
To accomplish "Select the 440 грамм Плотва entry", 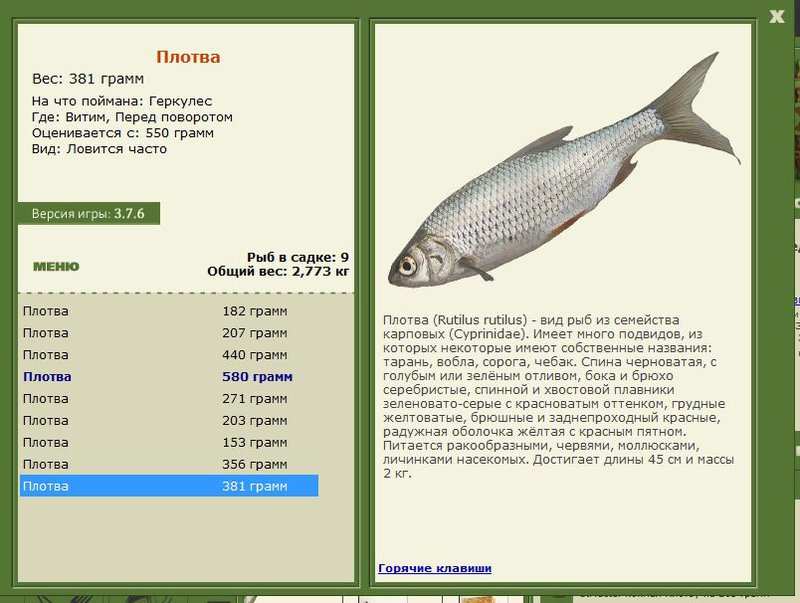I will point(169,355).
